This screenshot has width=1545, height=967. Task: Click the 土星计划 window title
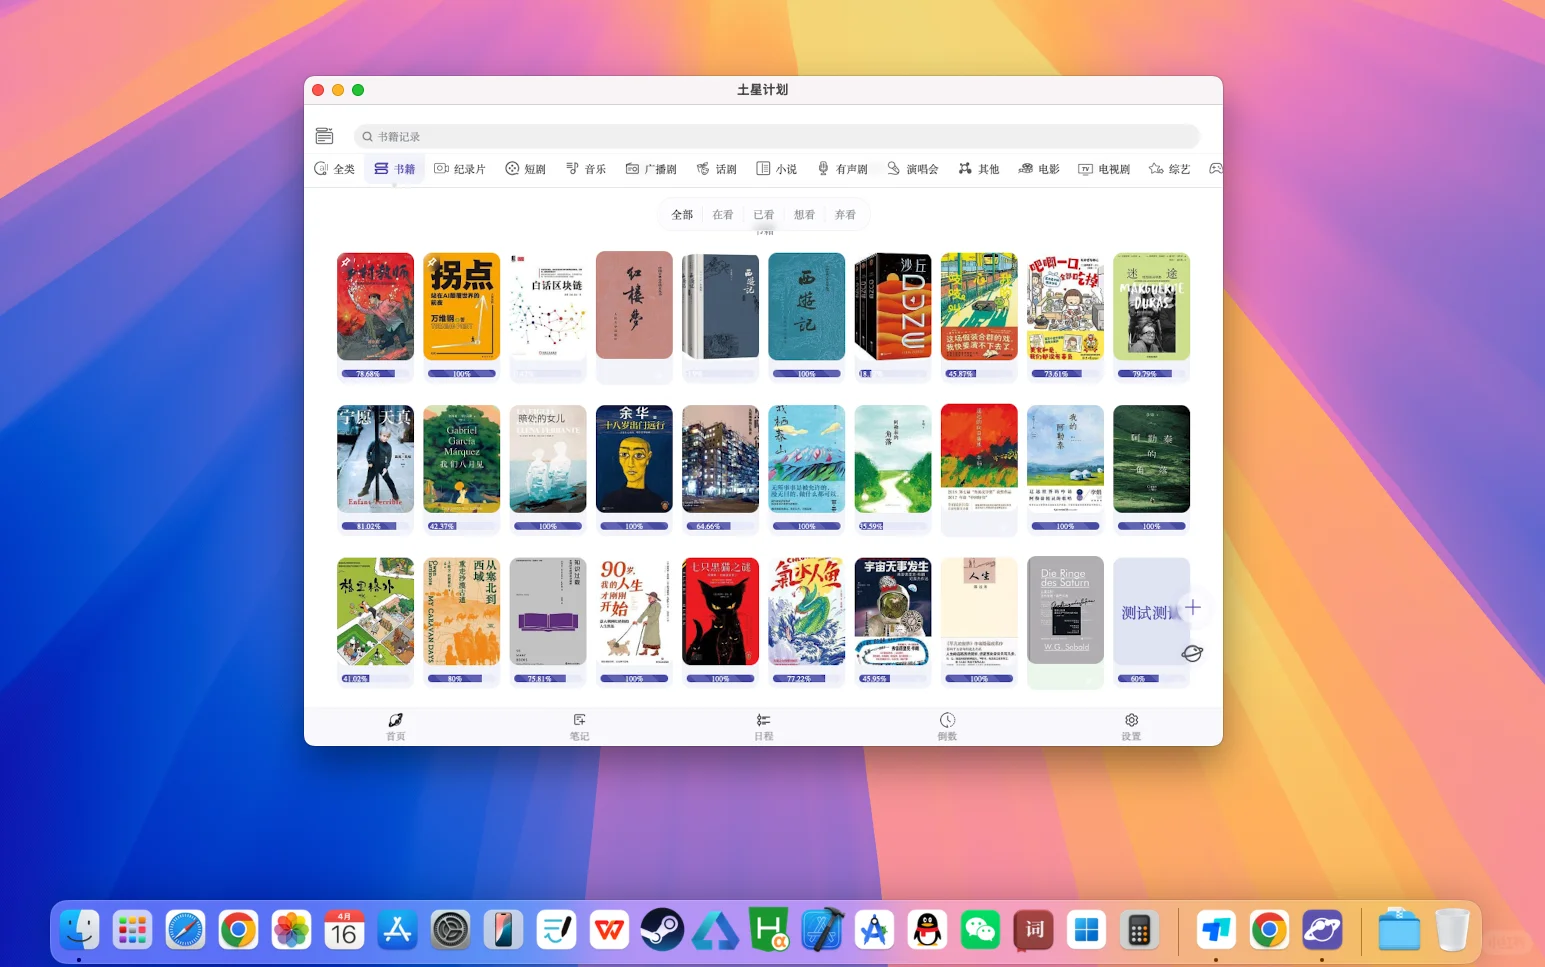[763, 90]
